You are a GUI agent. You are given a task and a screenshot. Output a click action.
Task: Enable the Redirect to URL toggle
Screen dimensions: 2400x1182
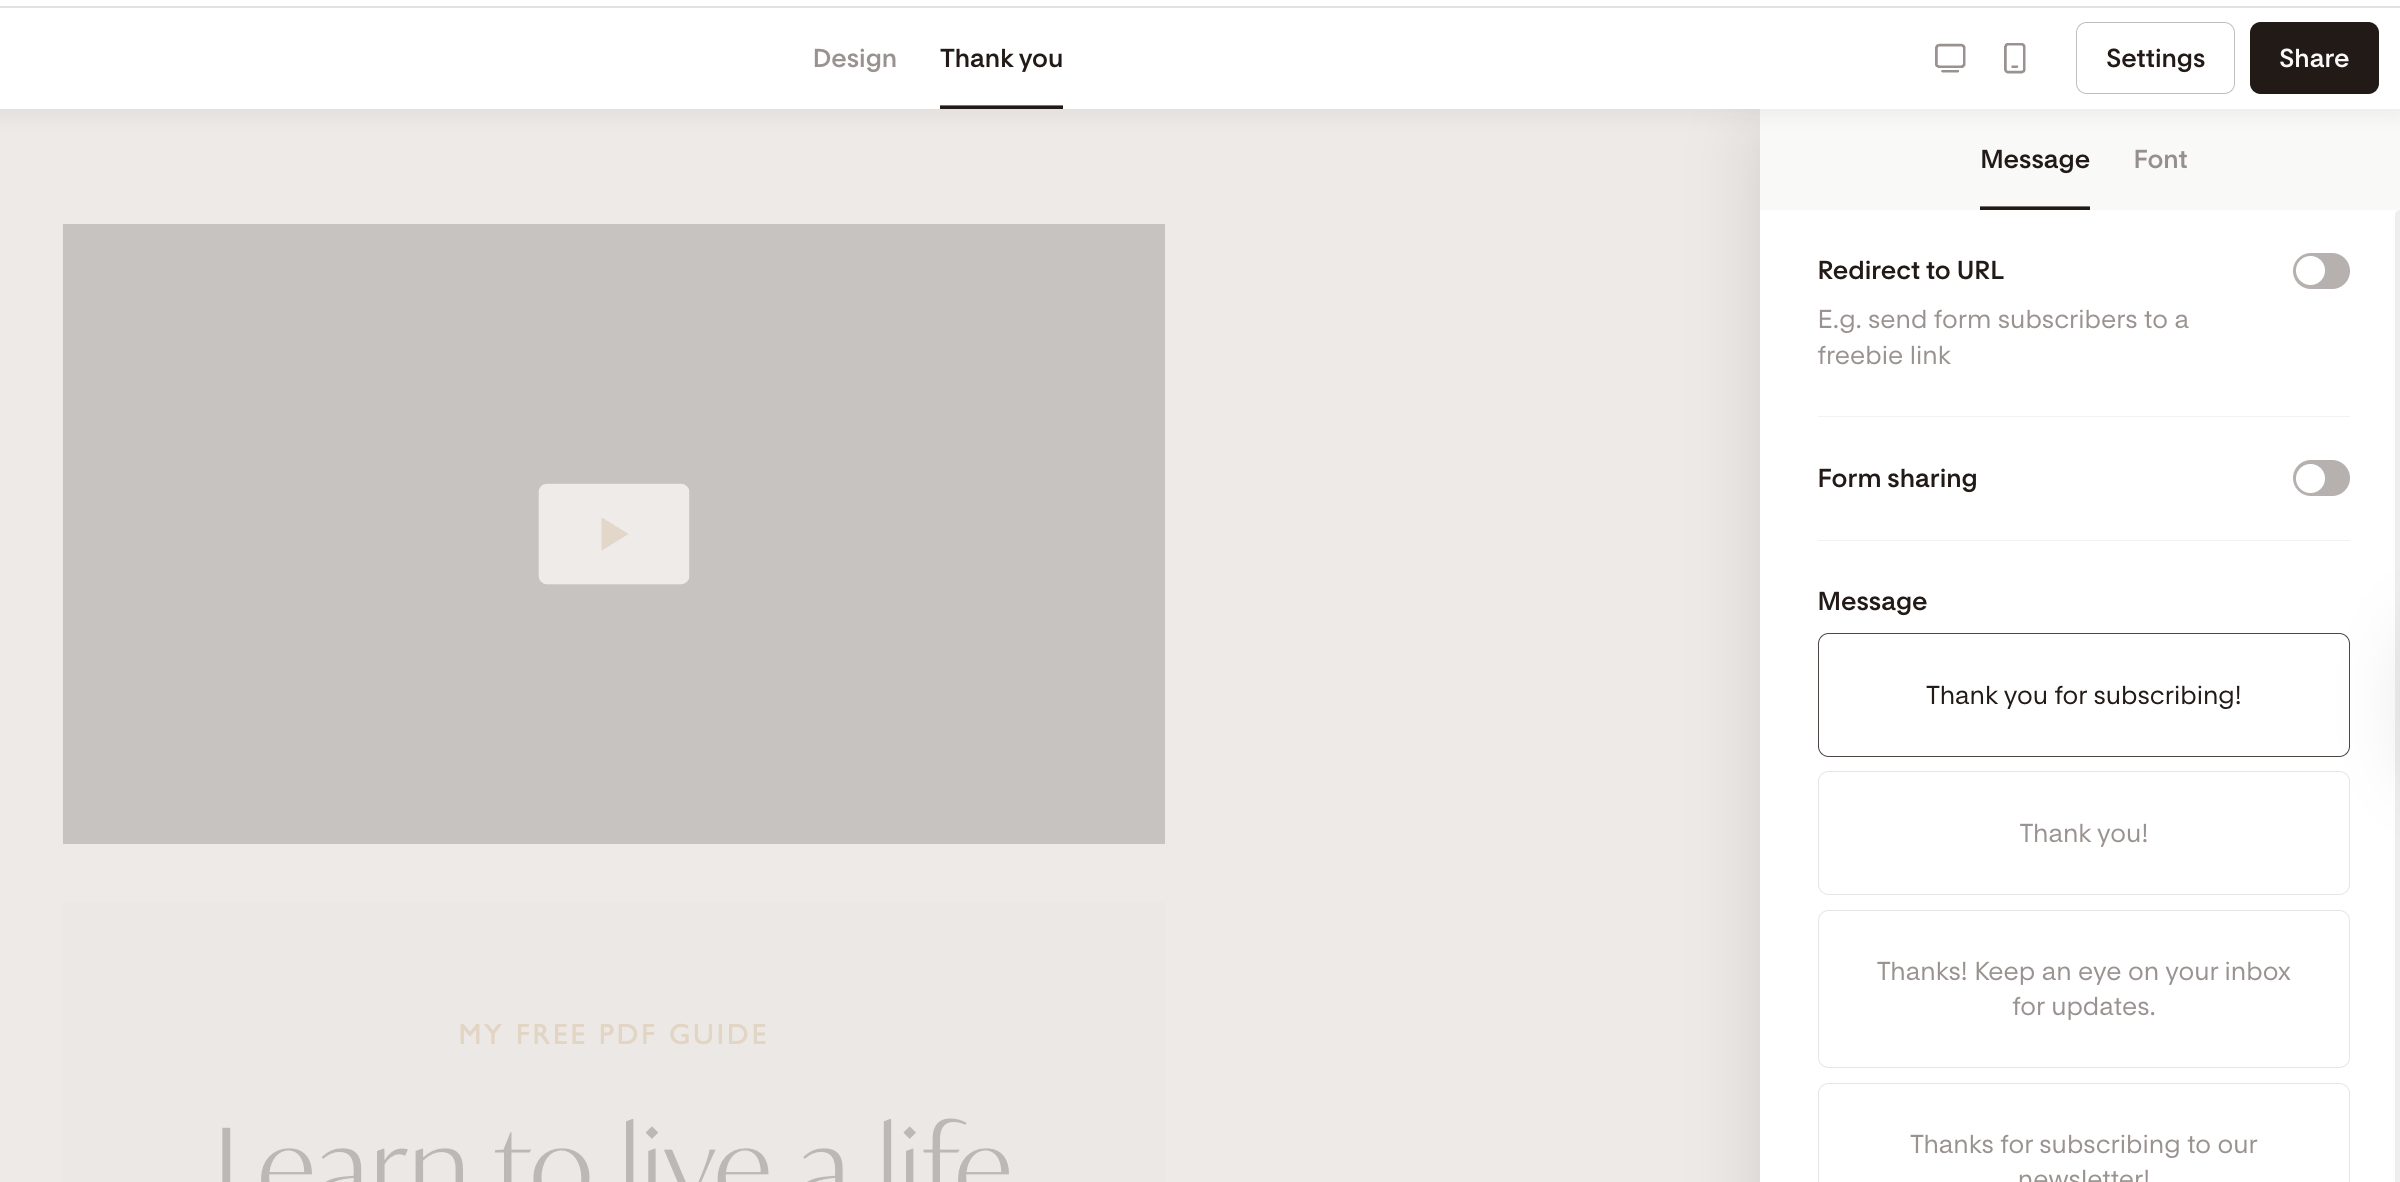[x=2320, y=271]
